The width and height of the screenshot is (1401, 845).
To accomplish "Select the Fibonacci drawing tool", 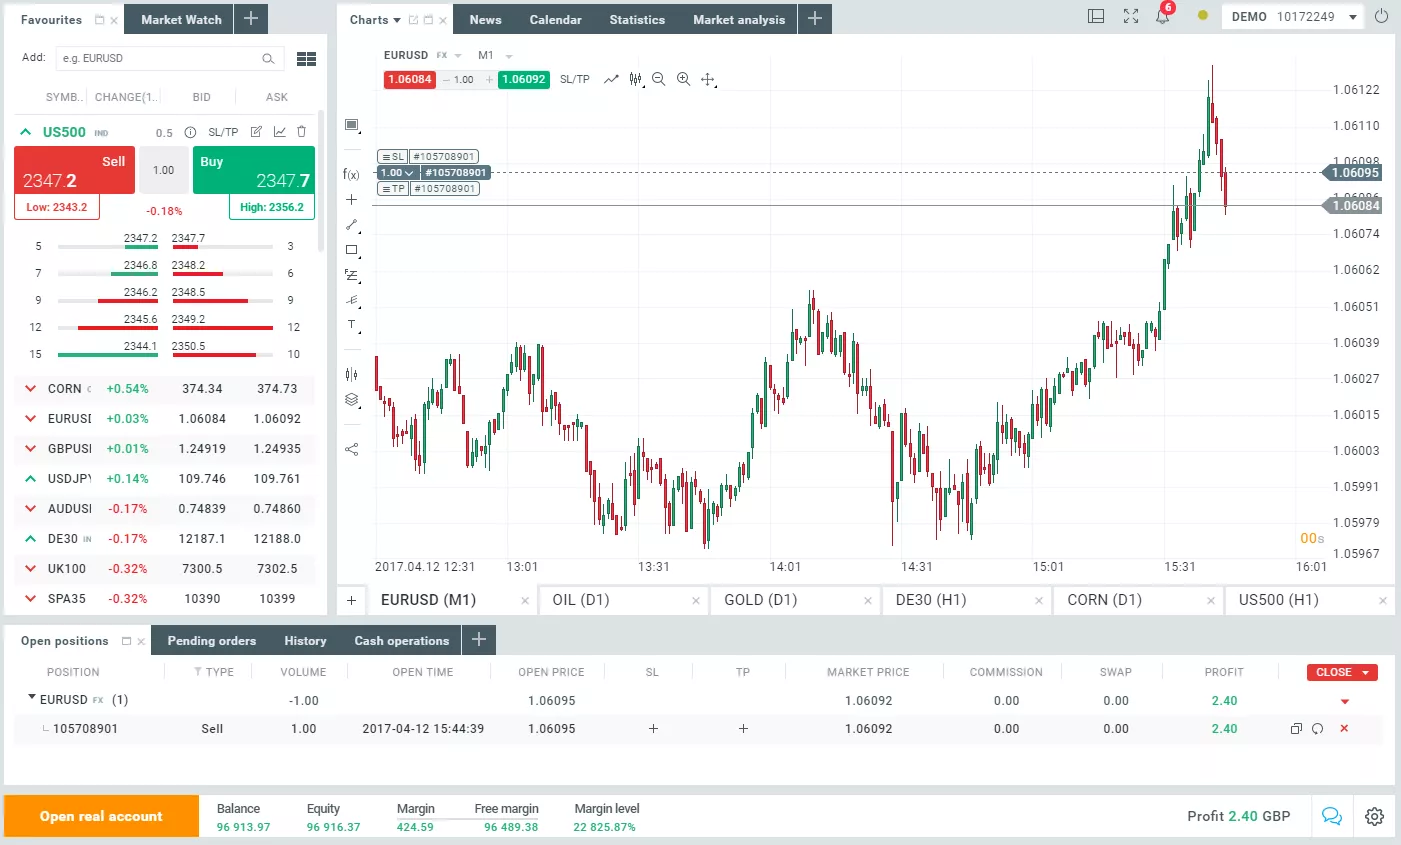I will point(351,276).
